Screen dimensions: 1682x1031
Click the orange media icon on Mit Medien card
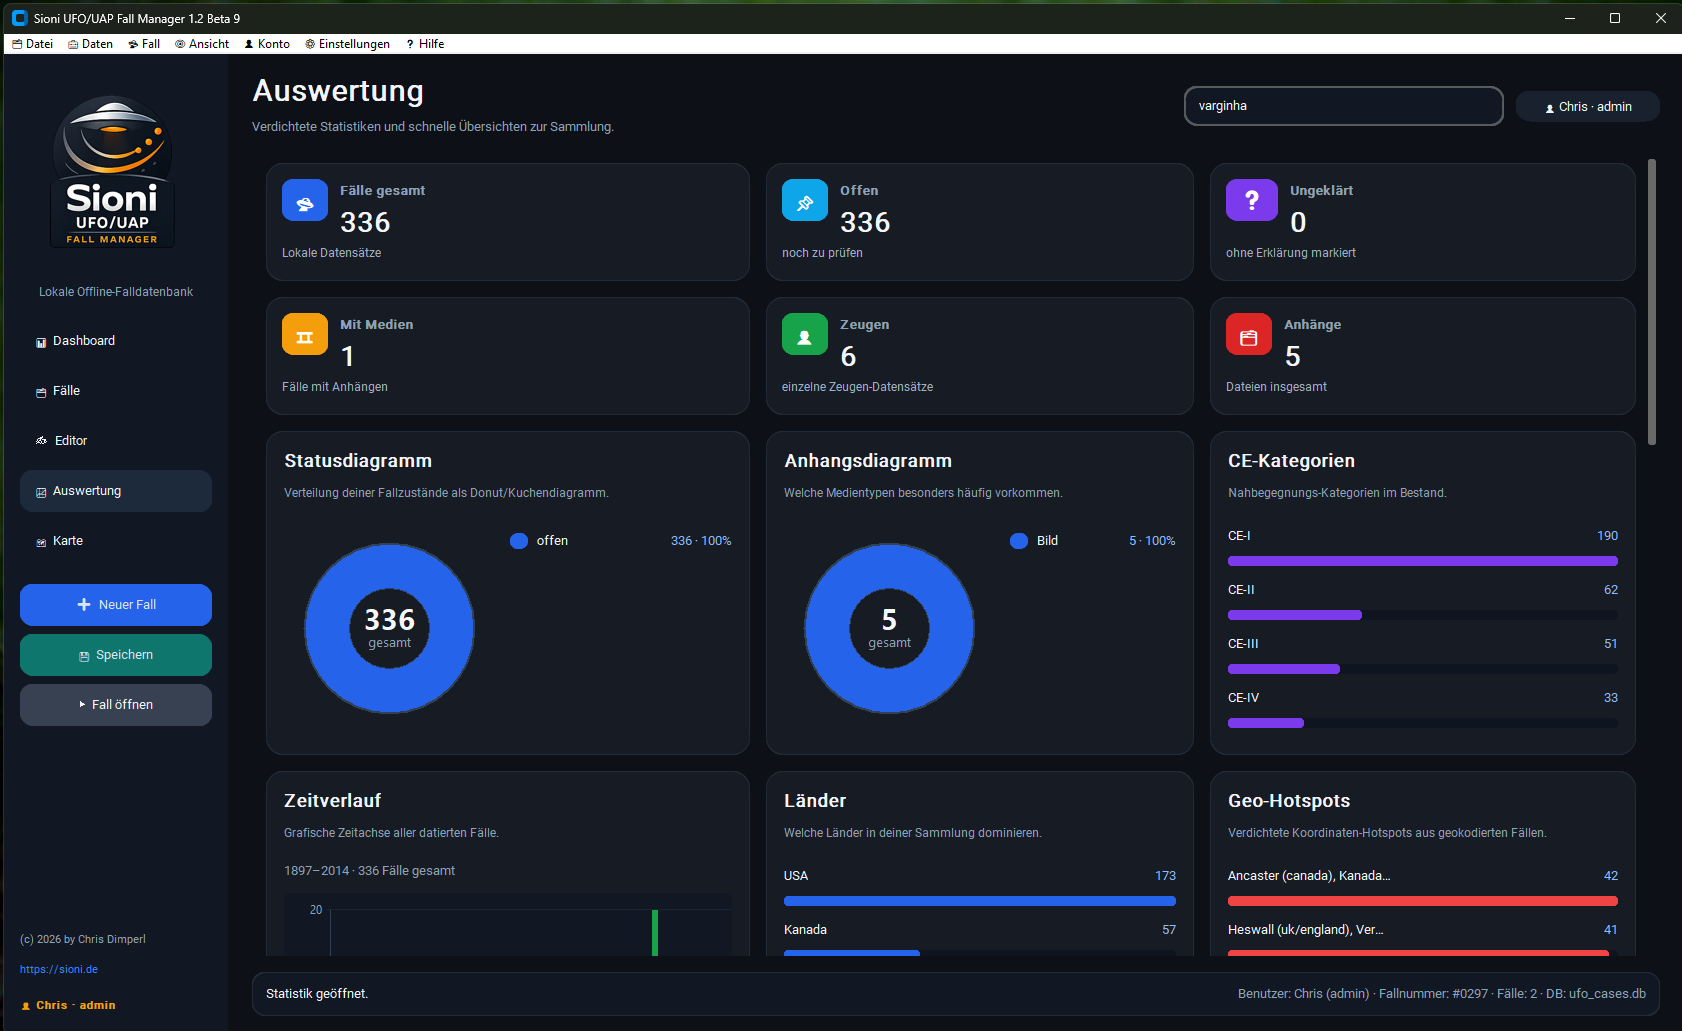click(305, 334)
